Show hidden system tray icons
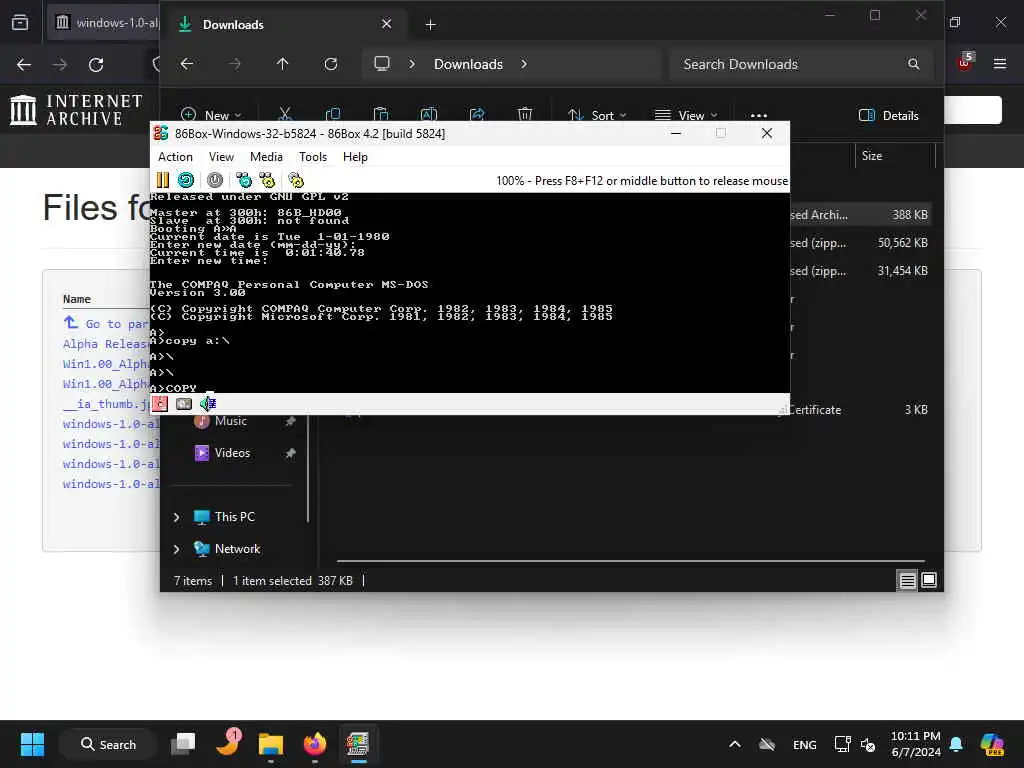 735,744
